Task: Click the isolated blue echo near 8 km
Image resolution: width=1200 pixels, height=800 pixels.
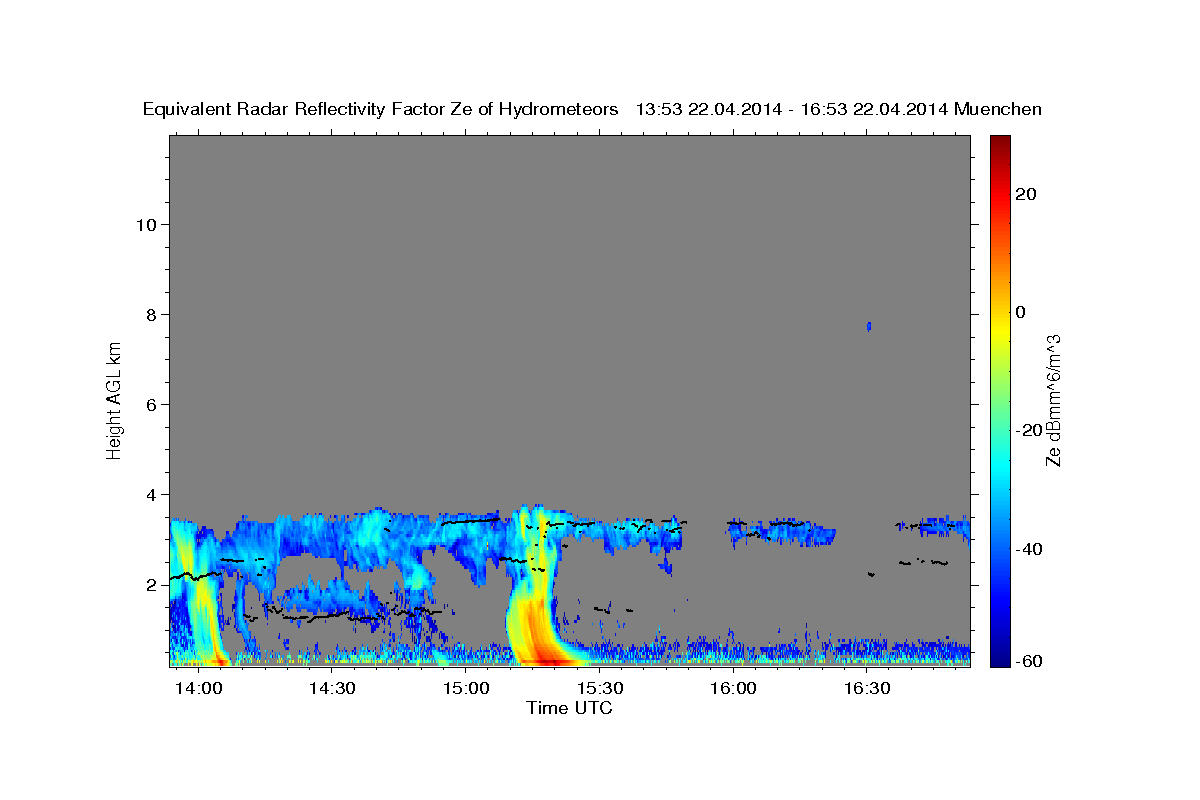Action: point(869,326)
